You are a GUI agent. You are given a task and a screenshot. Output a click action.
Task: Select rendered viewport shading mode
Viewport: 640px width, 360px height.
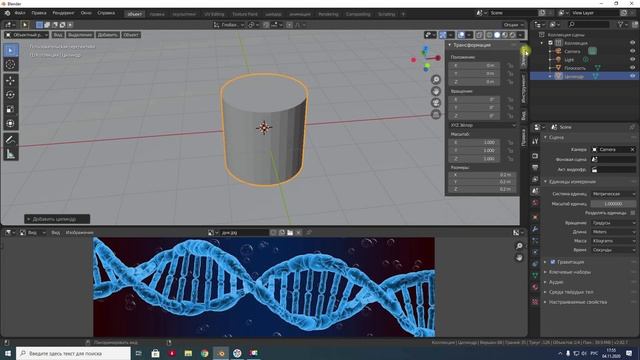click(513, 35)
